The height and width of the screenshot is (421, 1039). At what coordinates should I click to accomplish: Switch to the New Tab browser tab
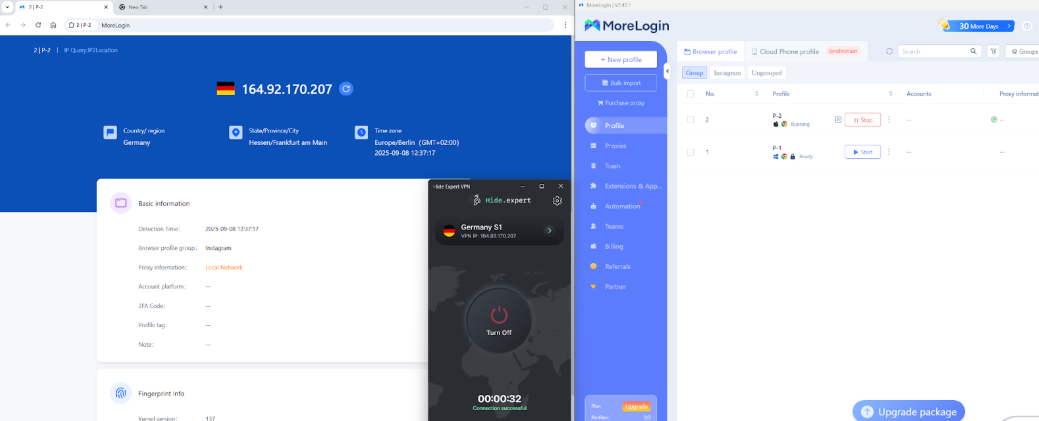[162, 7]
